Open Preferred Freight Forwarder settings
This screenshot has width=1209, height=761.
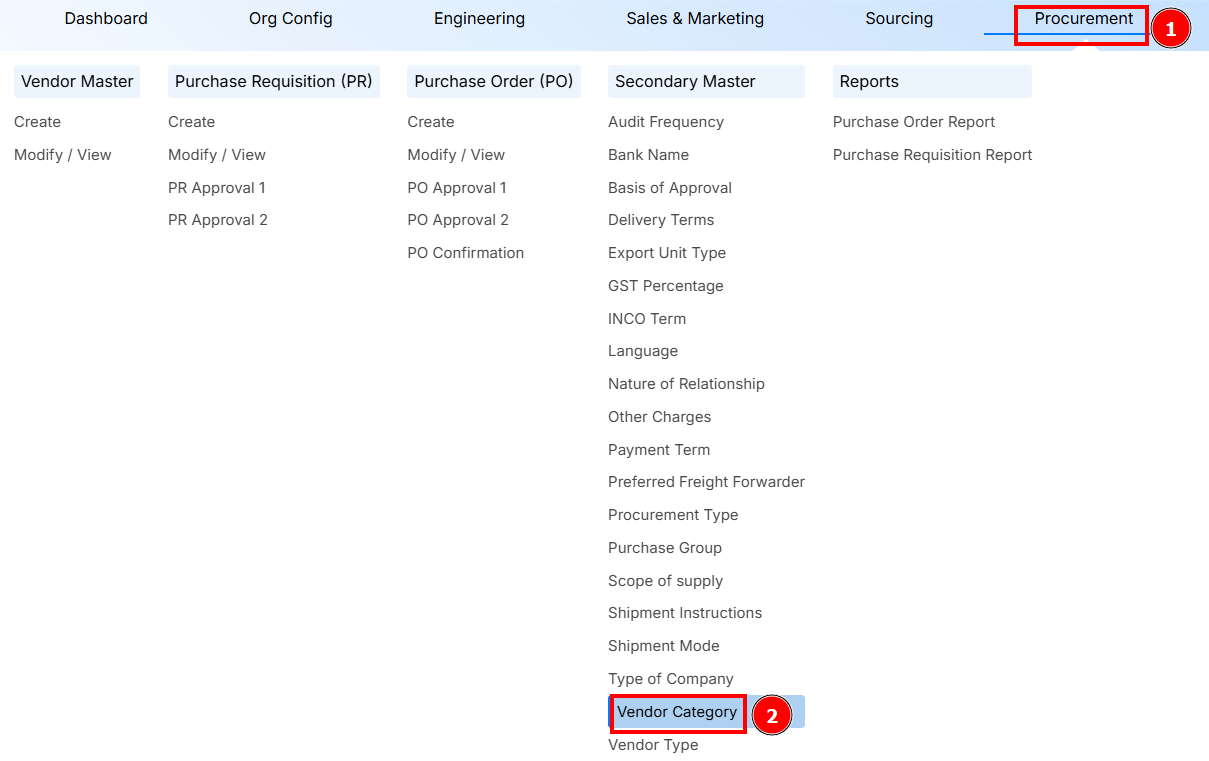click(706, 481)
